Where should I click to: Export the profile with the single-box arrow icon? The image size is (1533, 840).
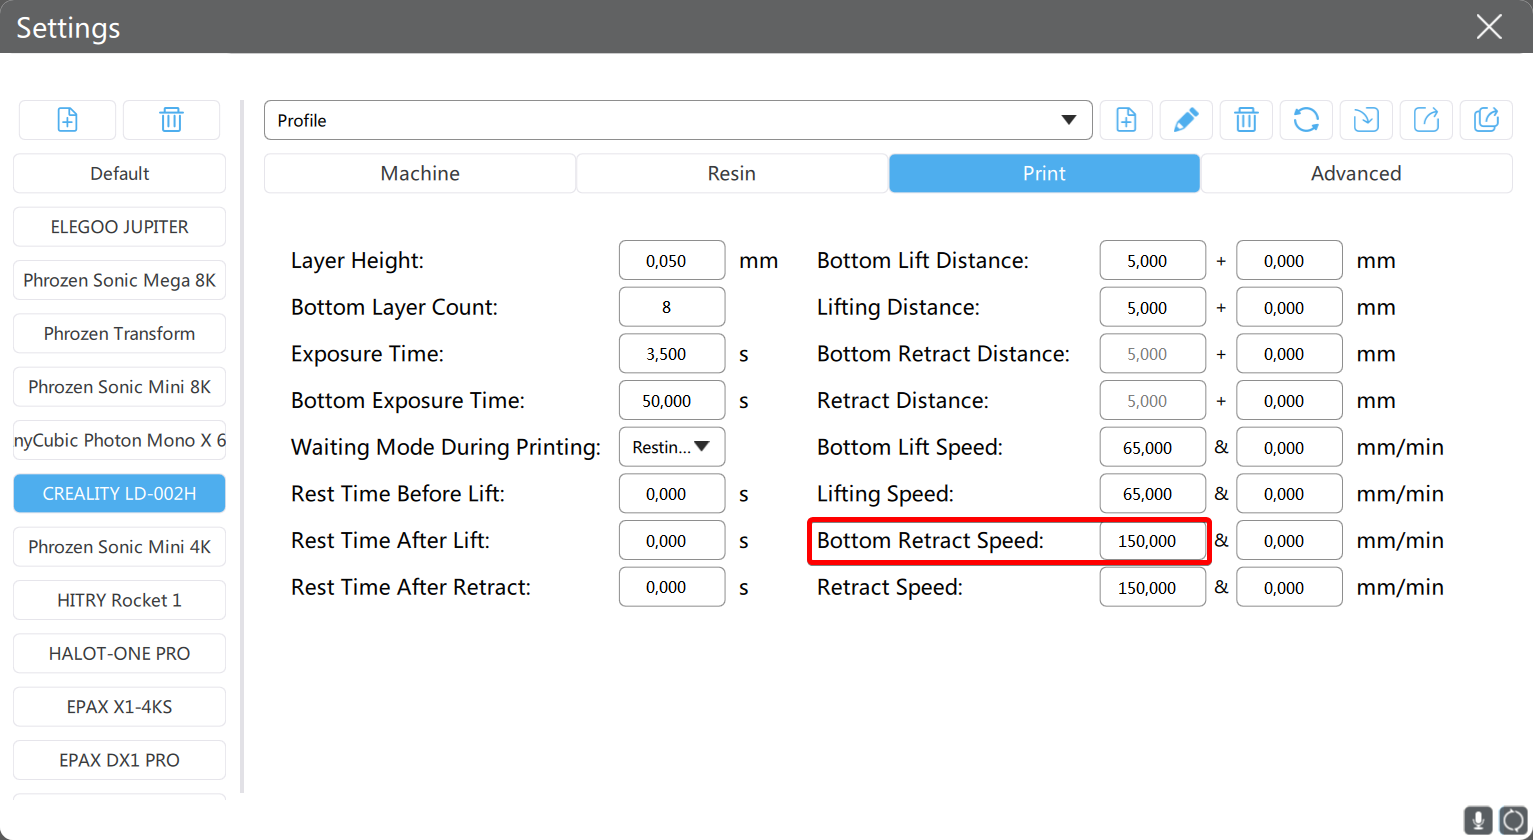coord(1426,120)
